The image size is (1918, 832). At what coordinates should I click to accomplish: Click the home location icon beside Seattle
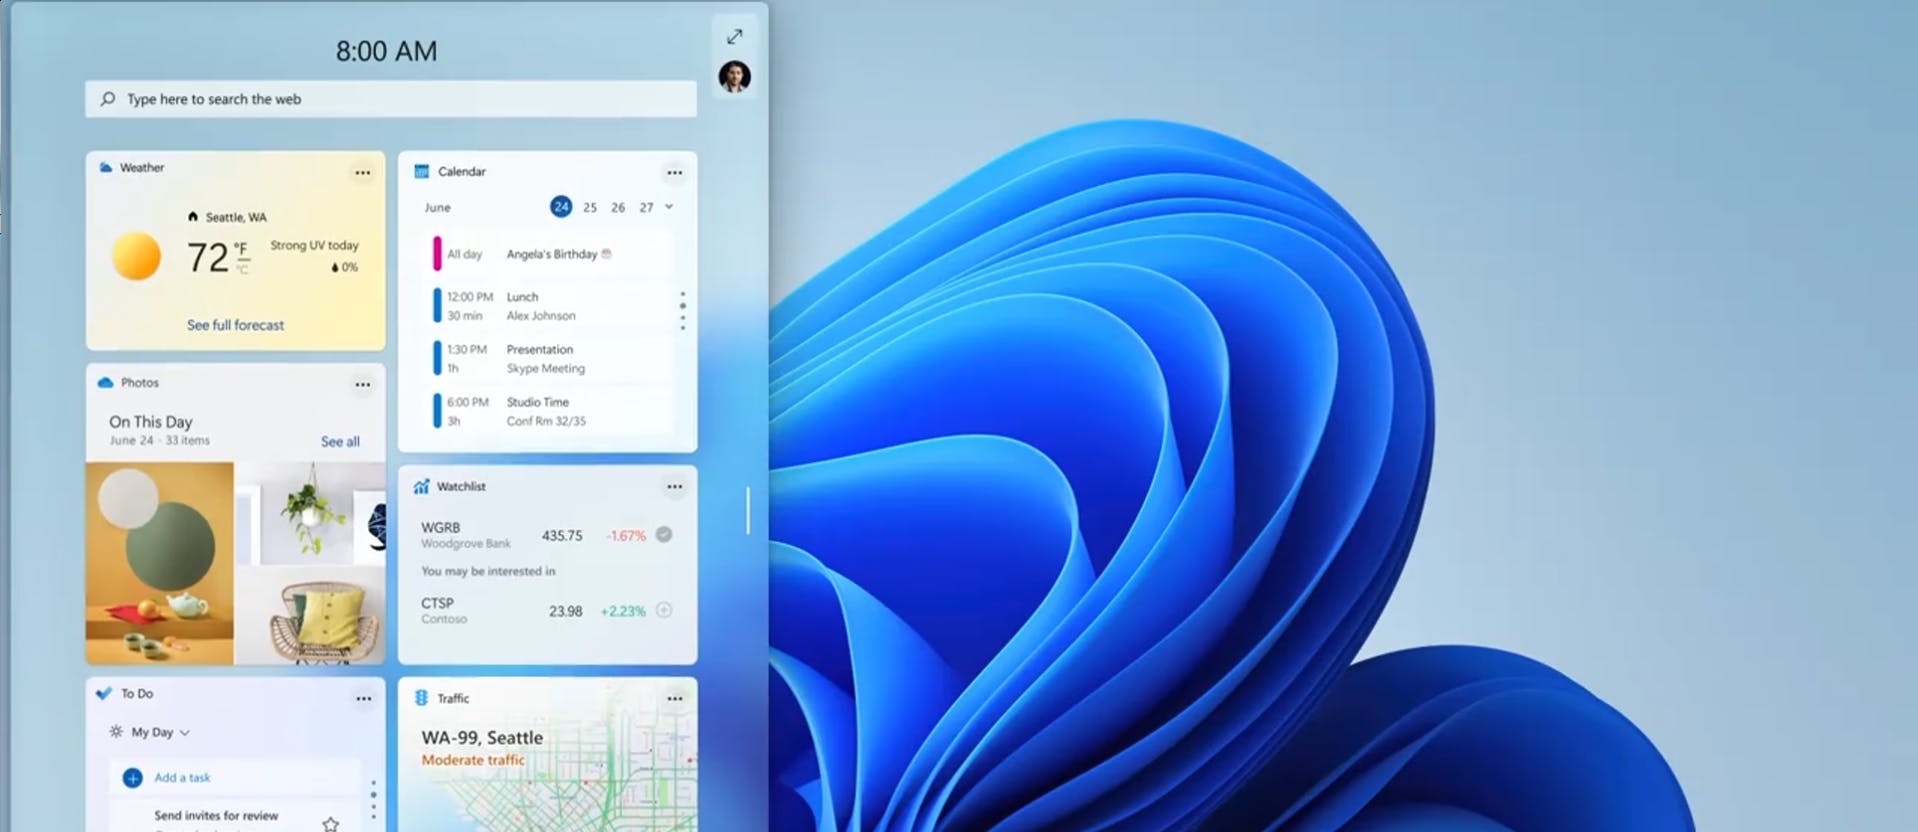tap(193, 217)
